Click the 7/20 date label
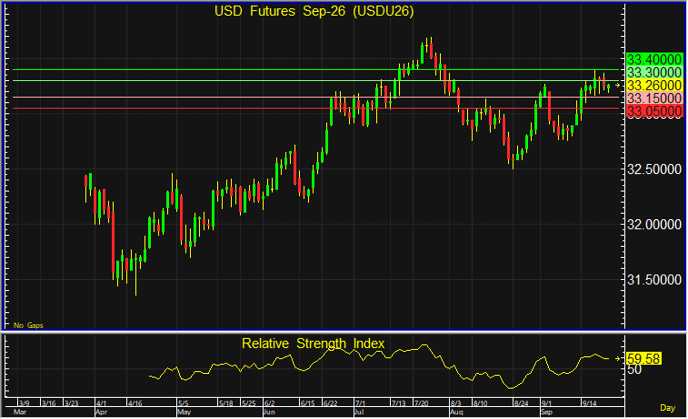This screenshot has height=419, width=688. 421,403
